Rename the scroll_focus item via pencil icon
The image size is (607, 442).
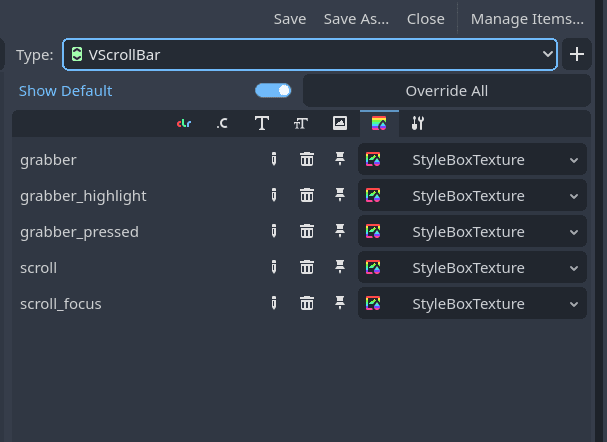274,303
